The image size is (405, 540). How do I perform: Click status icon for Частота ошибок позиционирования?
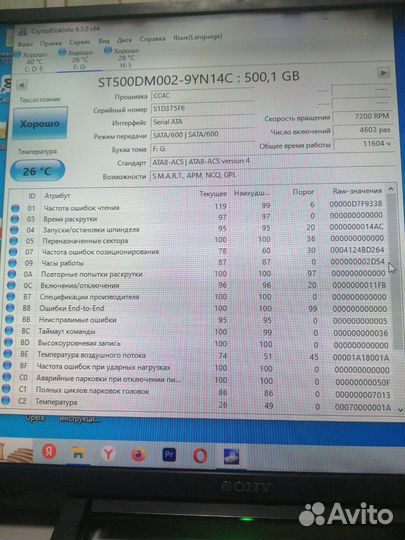pos(13,252)
